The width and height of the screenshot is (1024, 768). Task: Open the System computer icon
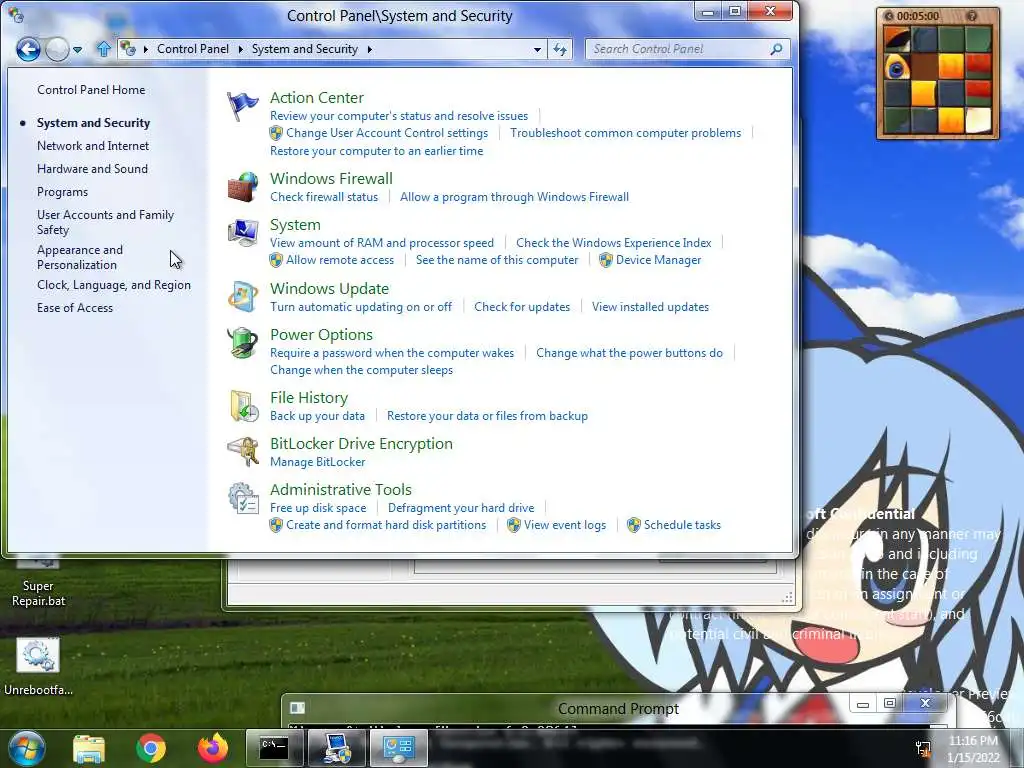point(242,232)
